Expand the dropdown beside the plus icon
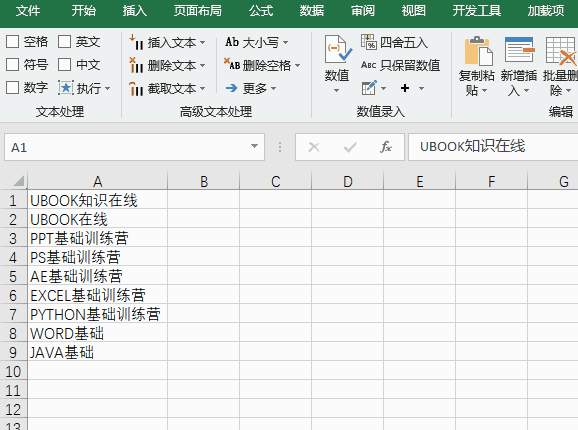Screen dimensions: 578x430 (421, 88)
